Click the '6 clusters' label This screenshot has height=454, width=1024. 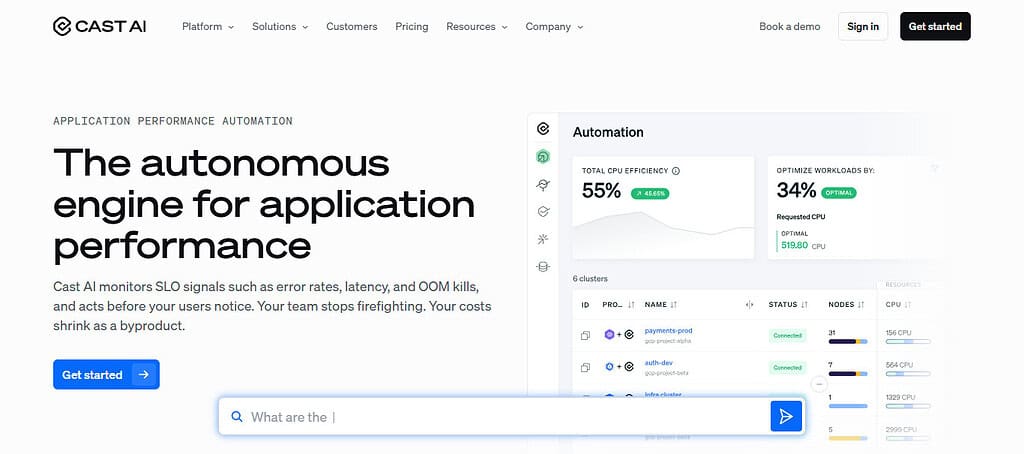(x=590, y=279)
